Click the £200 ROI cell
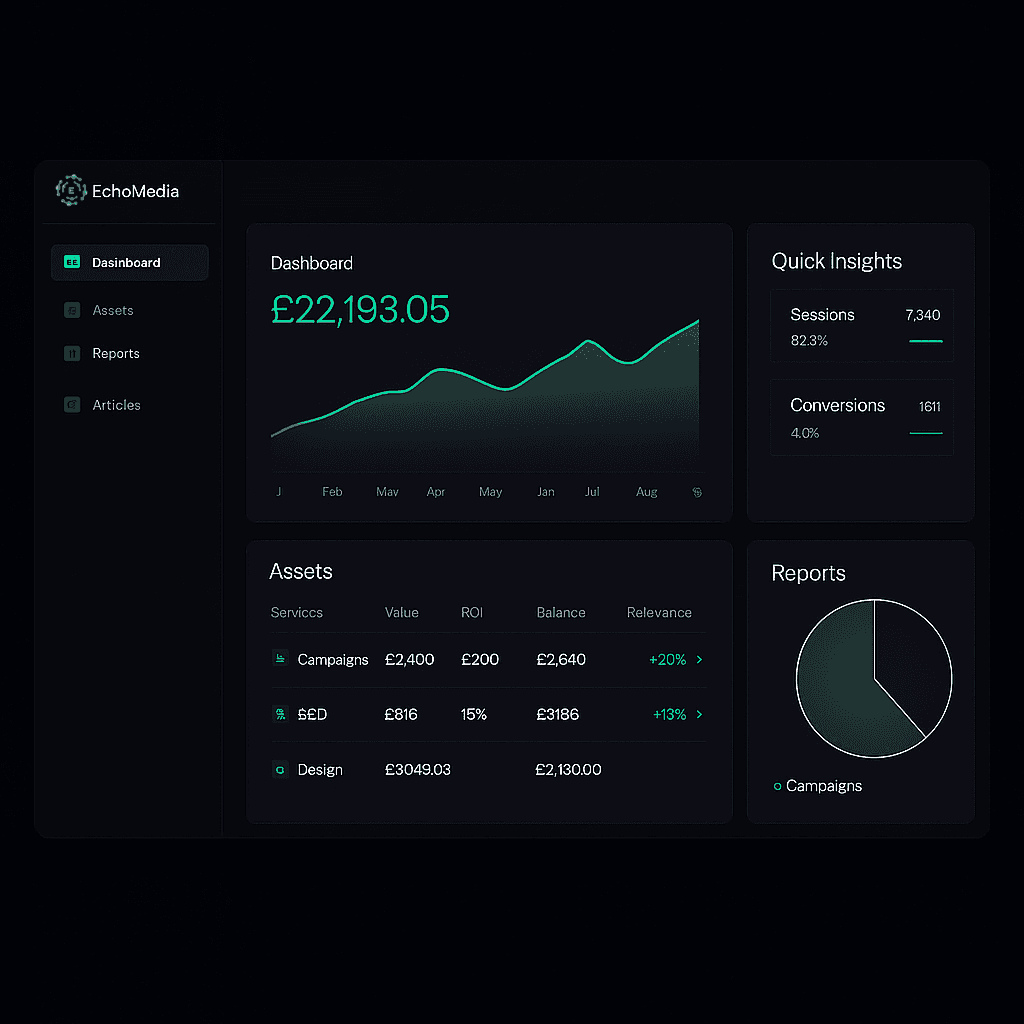Screen dimensions: 1024x1024 click(x=480, y=660)
